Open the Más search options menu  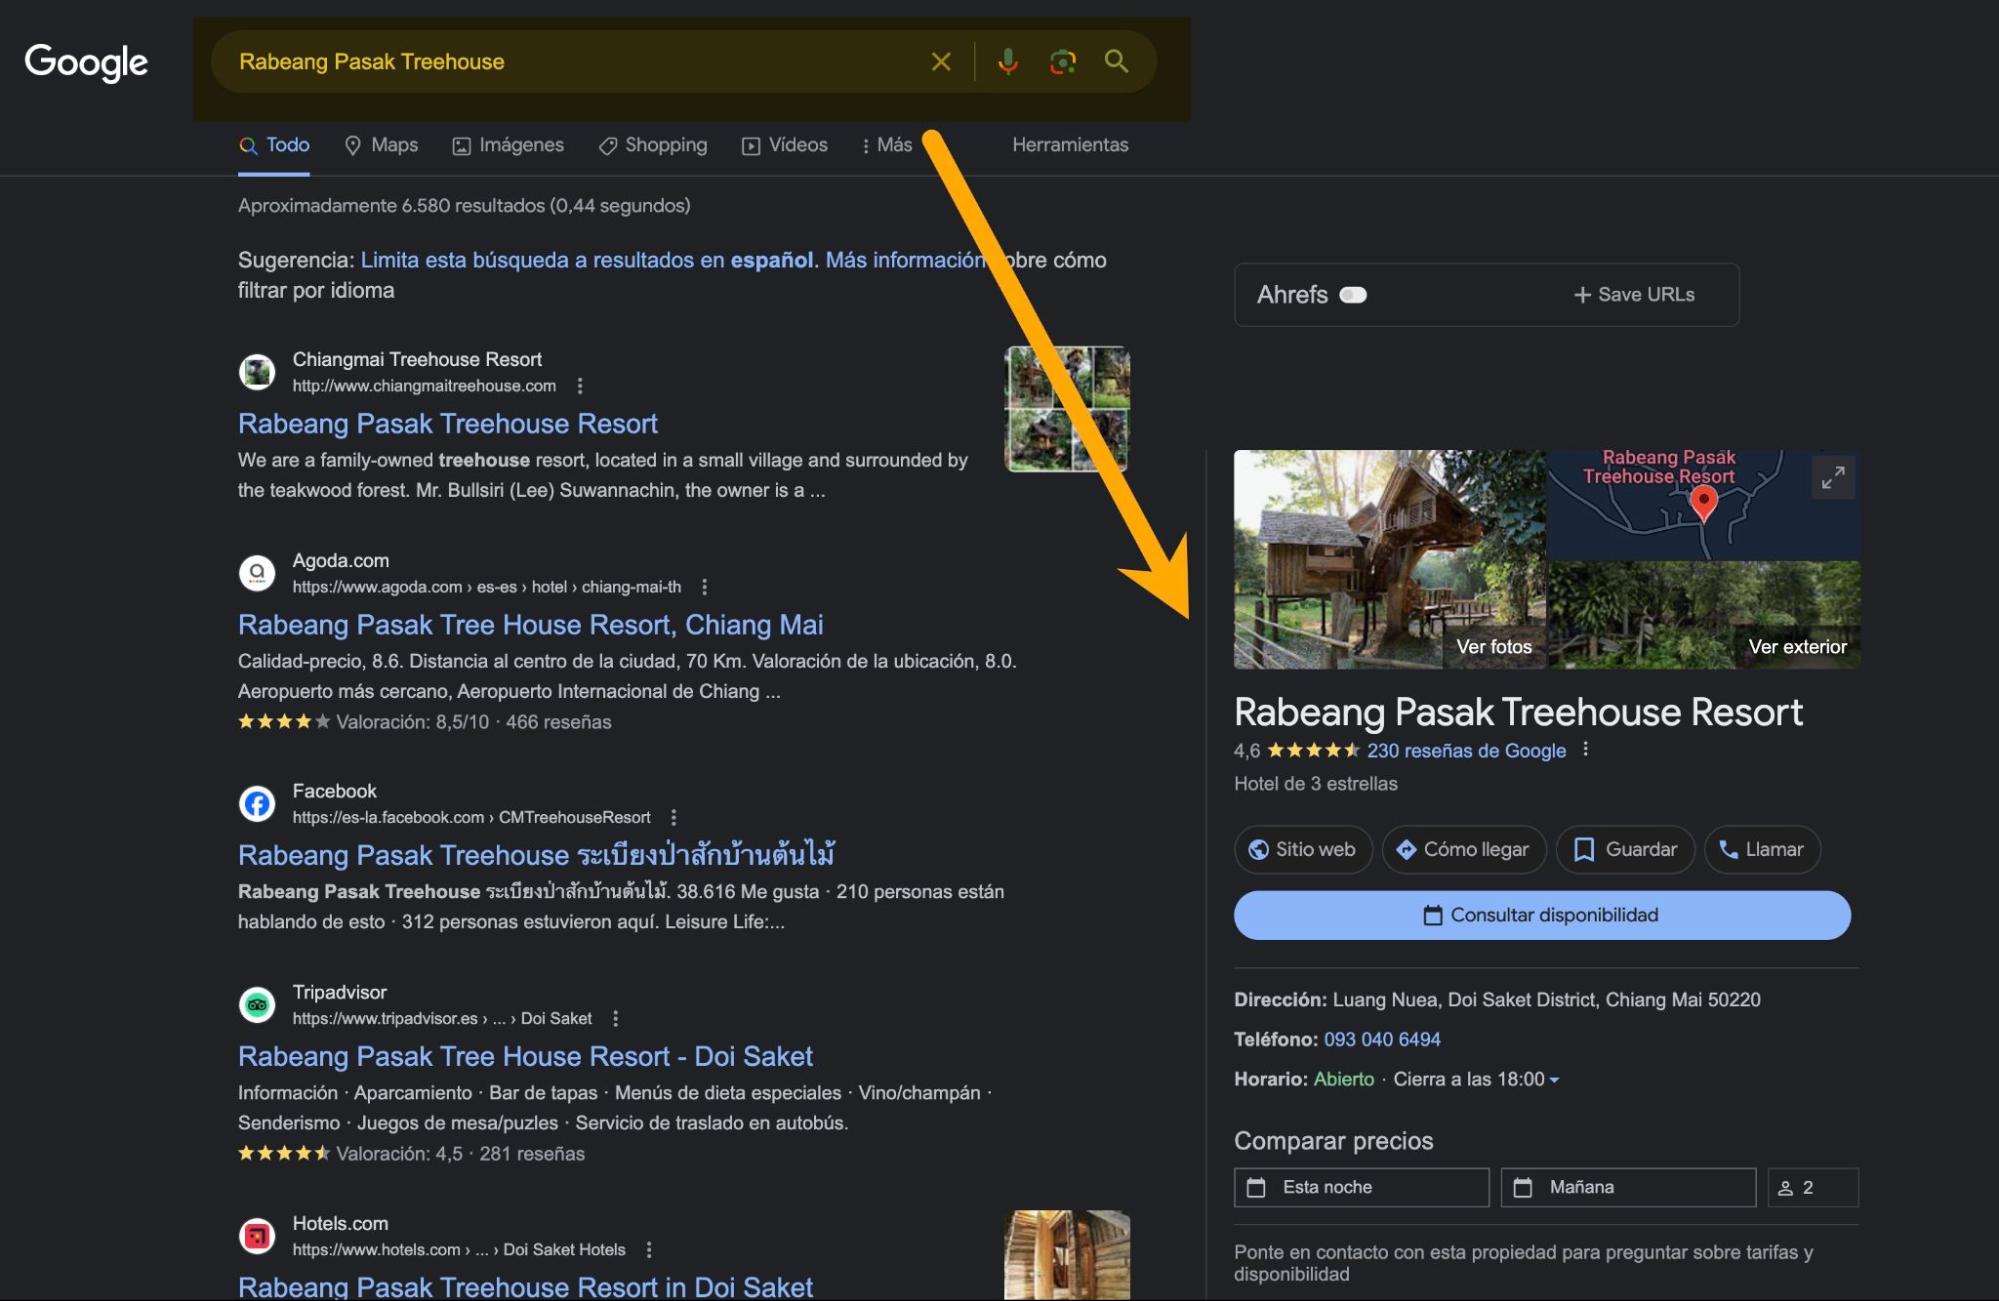[885, 145]
